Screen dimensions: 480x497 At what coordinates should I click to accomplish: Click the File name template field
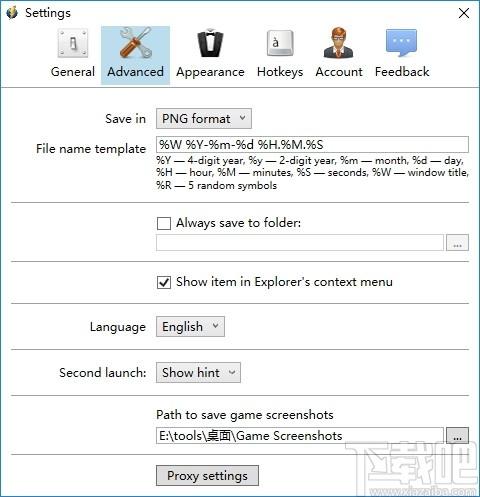coord(312,145)
